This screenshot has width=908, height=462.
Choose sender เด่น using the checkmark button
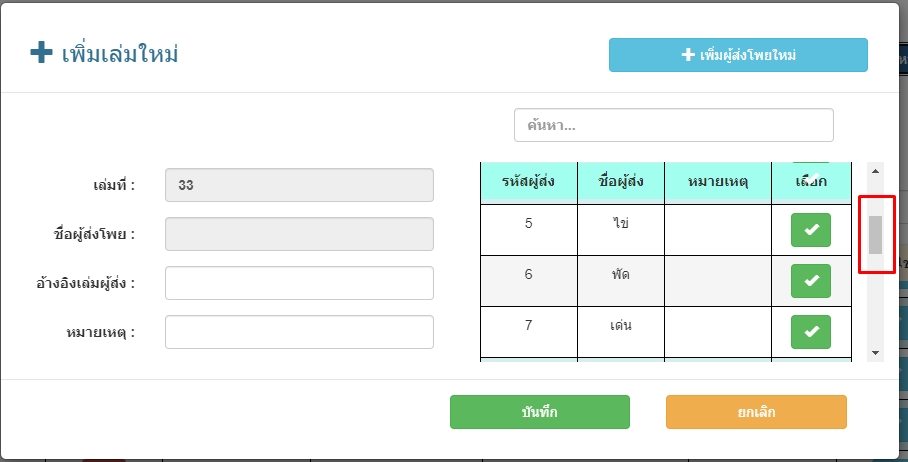[x=811, y=332]
